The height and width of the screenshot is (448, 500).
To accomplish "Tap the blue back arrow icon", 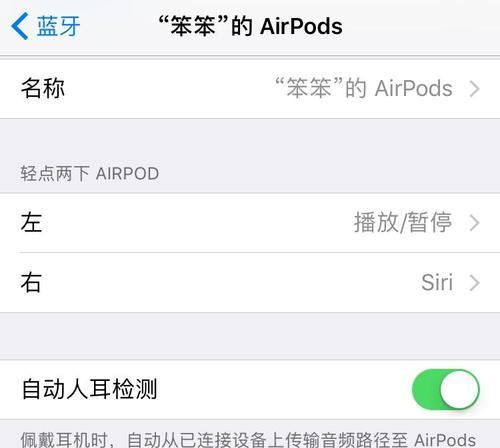I will point(19,26).
